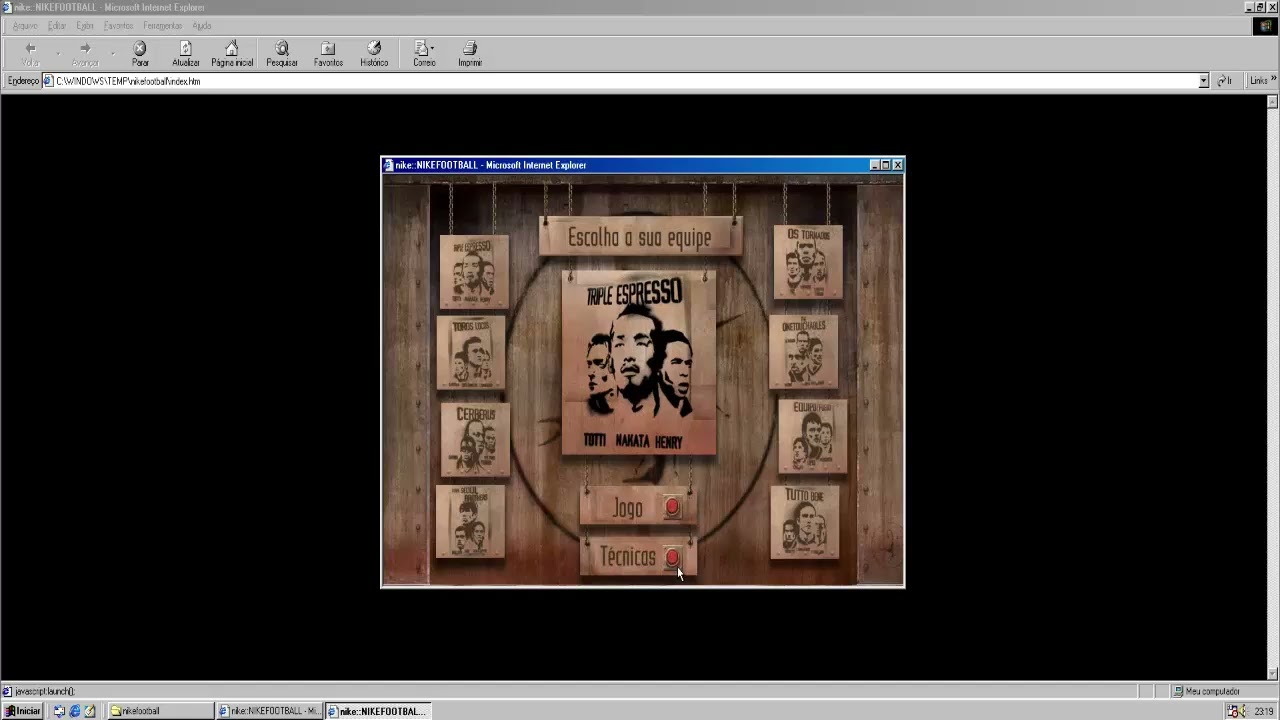
Task: Select the Os Tornados team poster
Action: point(808,262)
